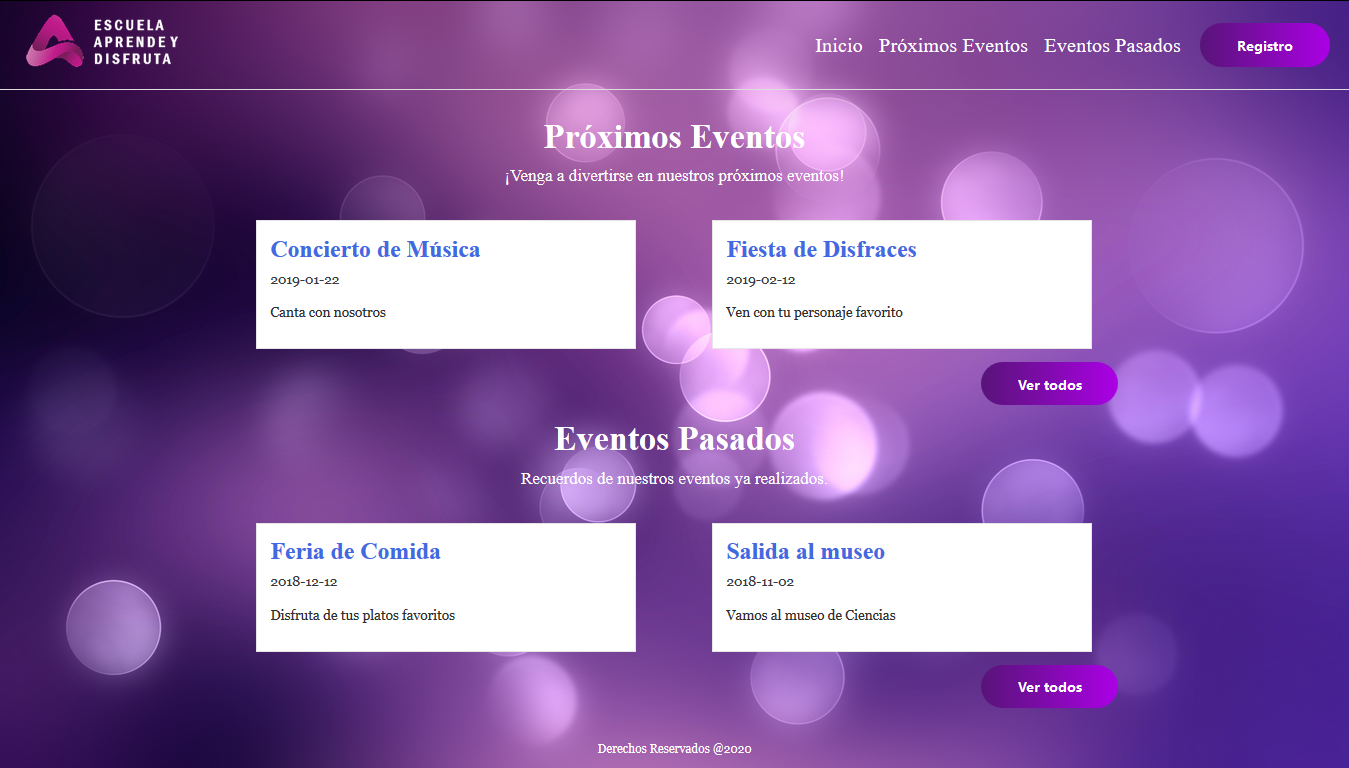The height and width of the screenshot is (768, 1349).
Task: Click the Próximos Eventos page heading
Action: coord(674,136)
